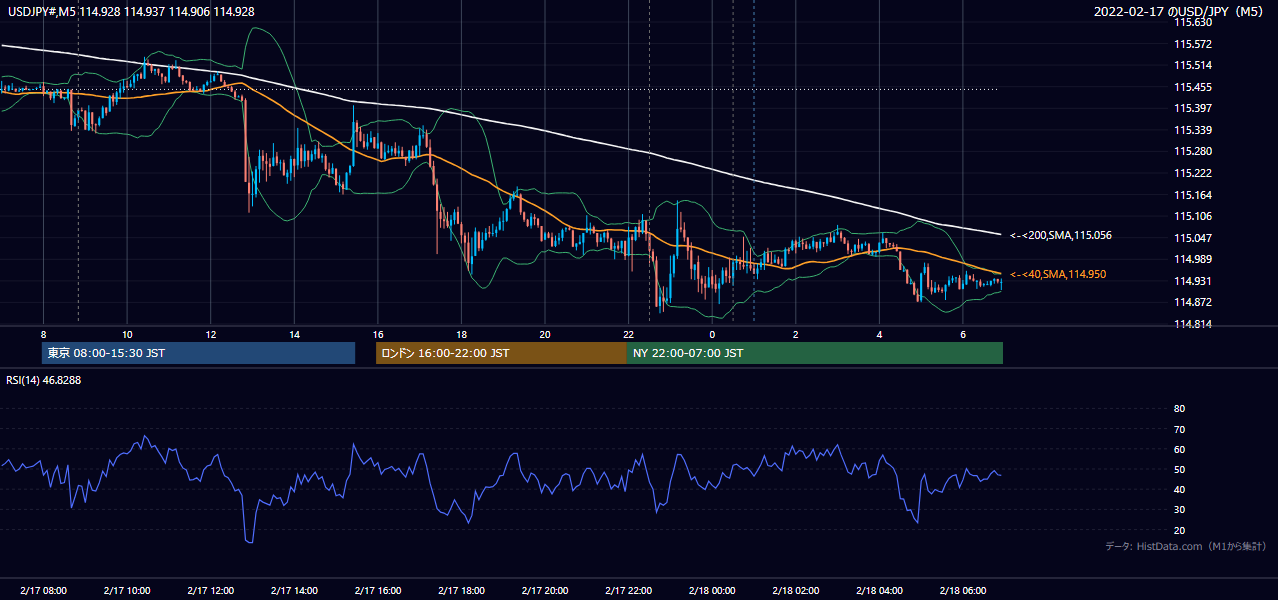Select the 東京 08:00-15:30 JST session bar

[x=198, y=353]
